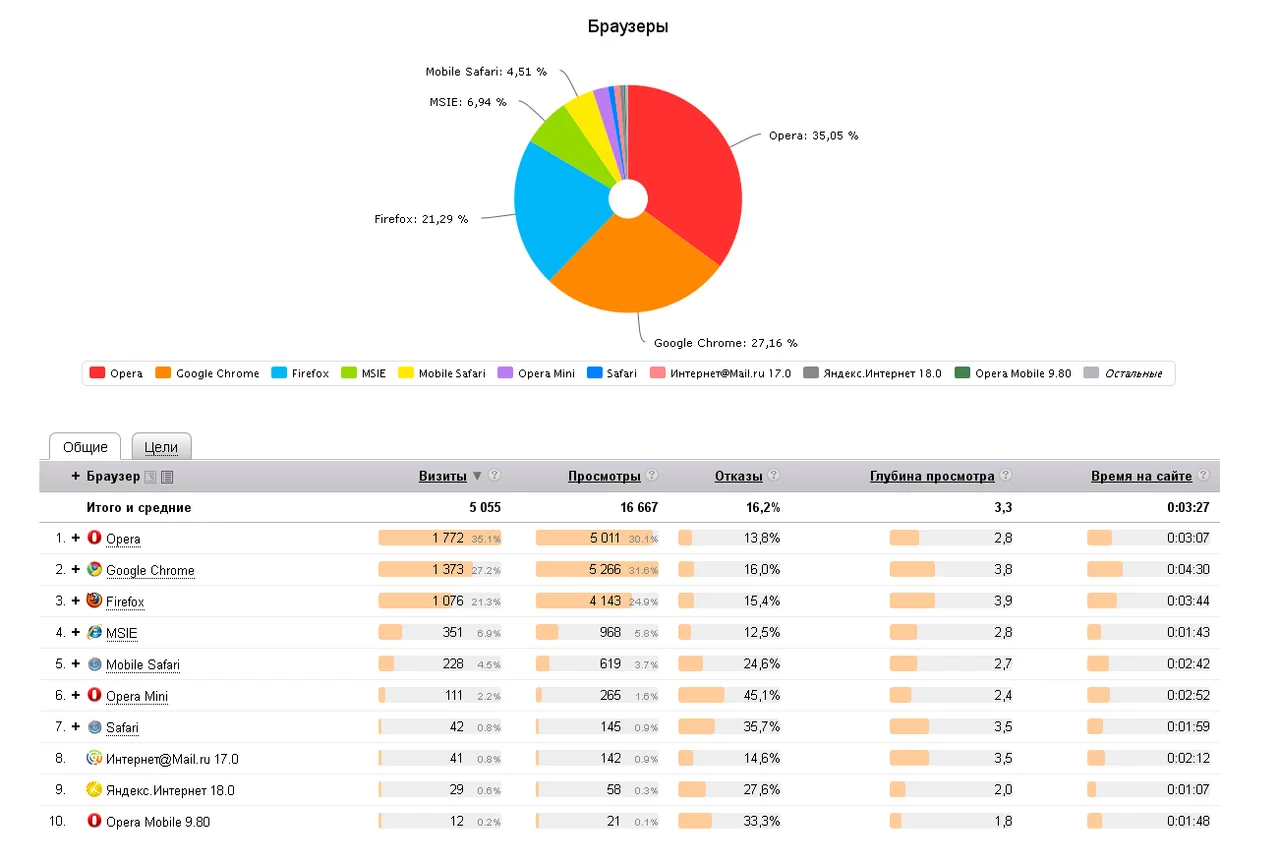
Task: Expand the Safari row with plus sign
Action: [75, 727]
